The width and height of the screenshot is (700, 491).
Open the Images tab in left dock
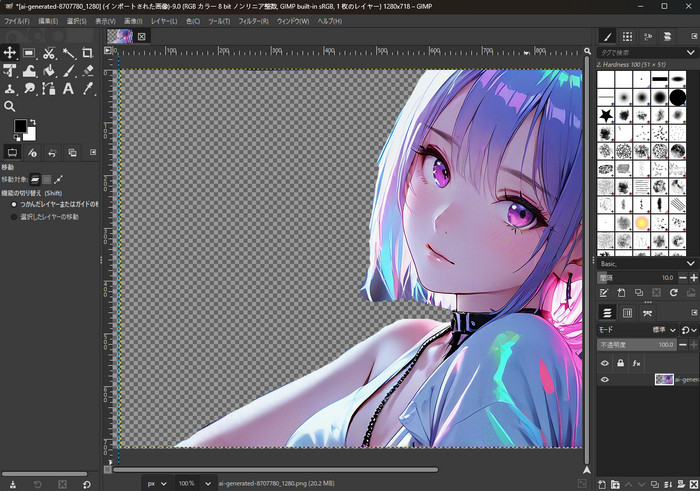(72, 153)
